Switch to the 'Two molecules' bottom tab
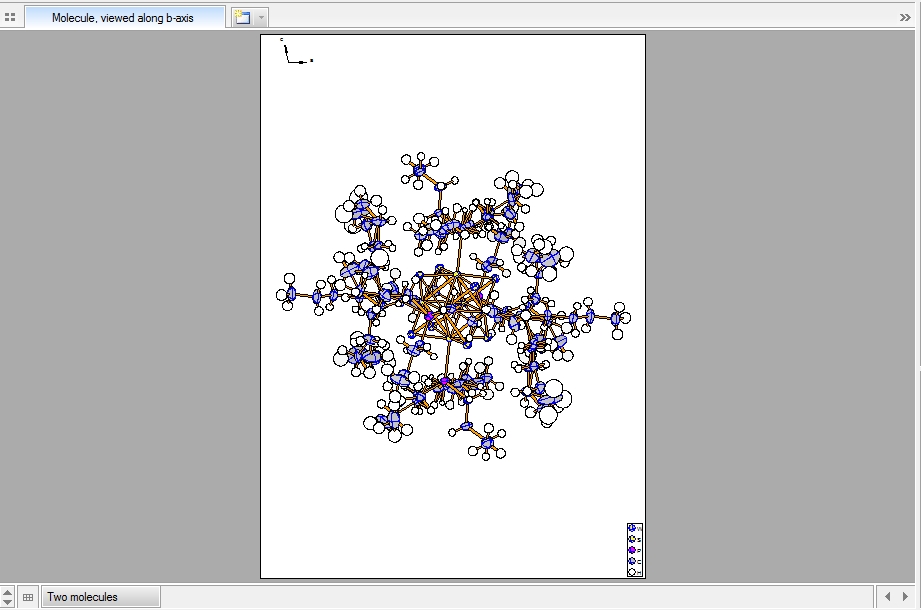The image size is (921, 610). 99,597
